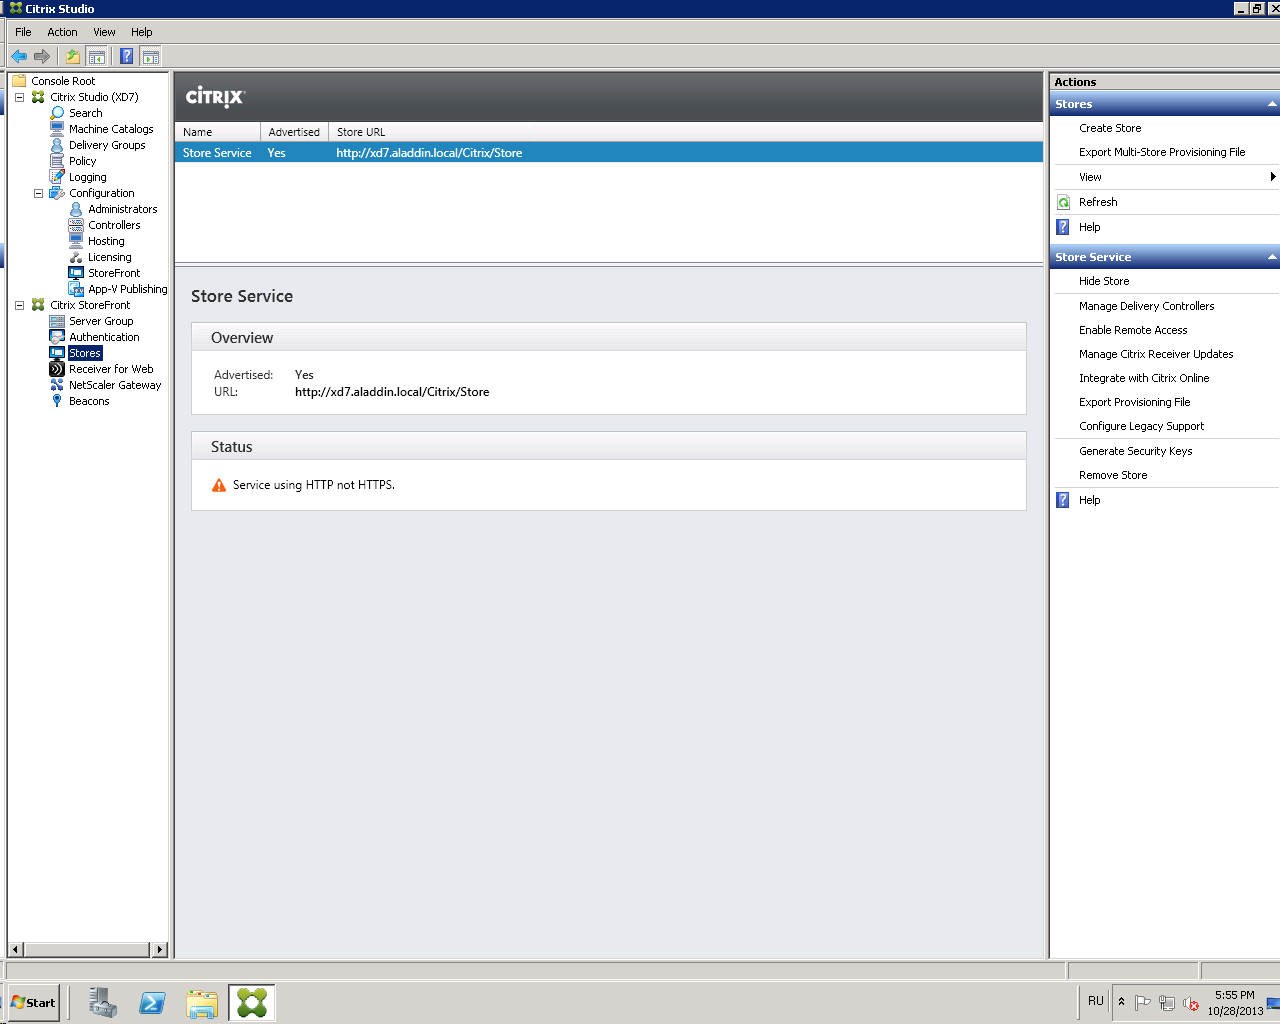Click the Start button
Viewport: 1280px width, 1024px height.
(x=33, y=1002)
